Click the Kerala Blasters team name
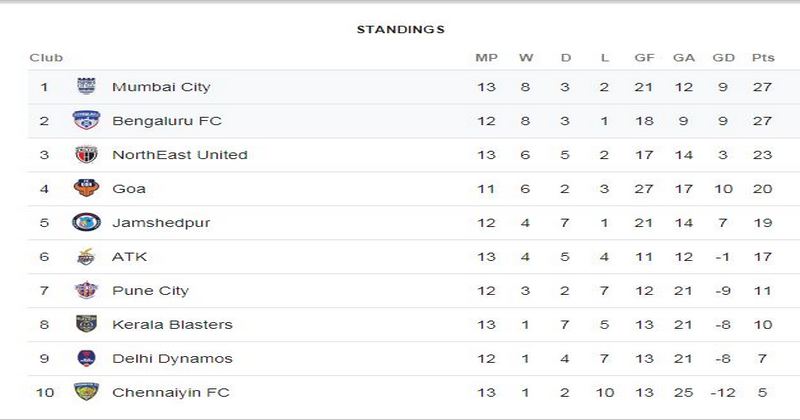This screenshot has width=800, height=420. pos(172,325)
